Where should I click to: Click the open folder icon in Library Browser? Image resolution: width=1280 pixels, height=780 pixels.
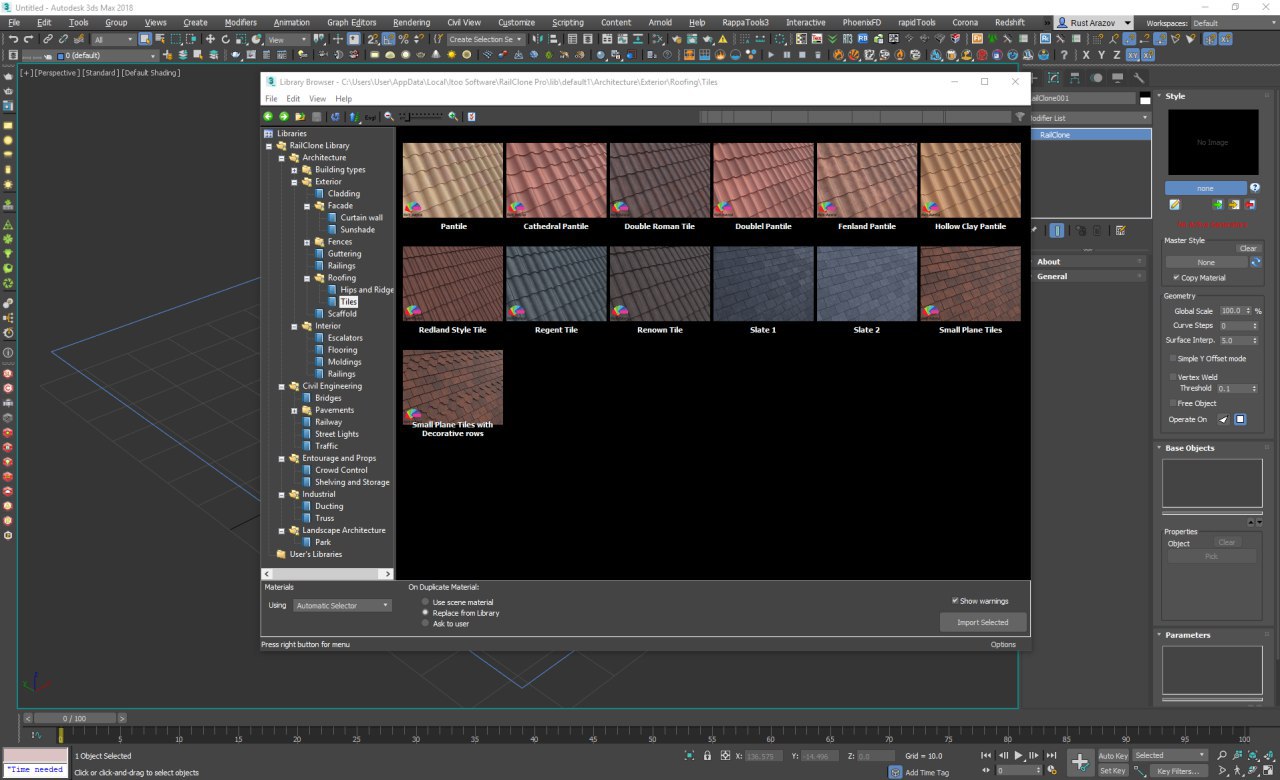coord(300,117)
